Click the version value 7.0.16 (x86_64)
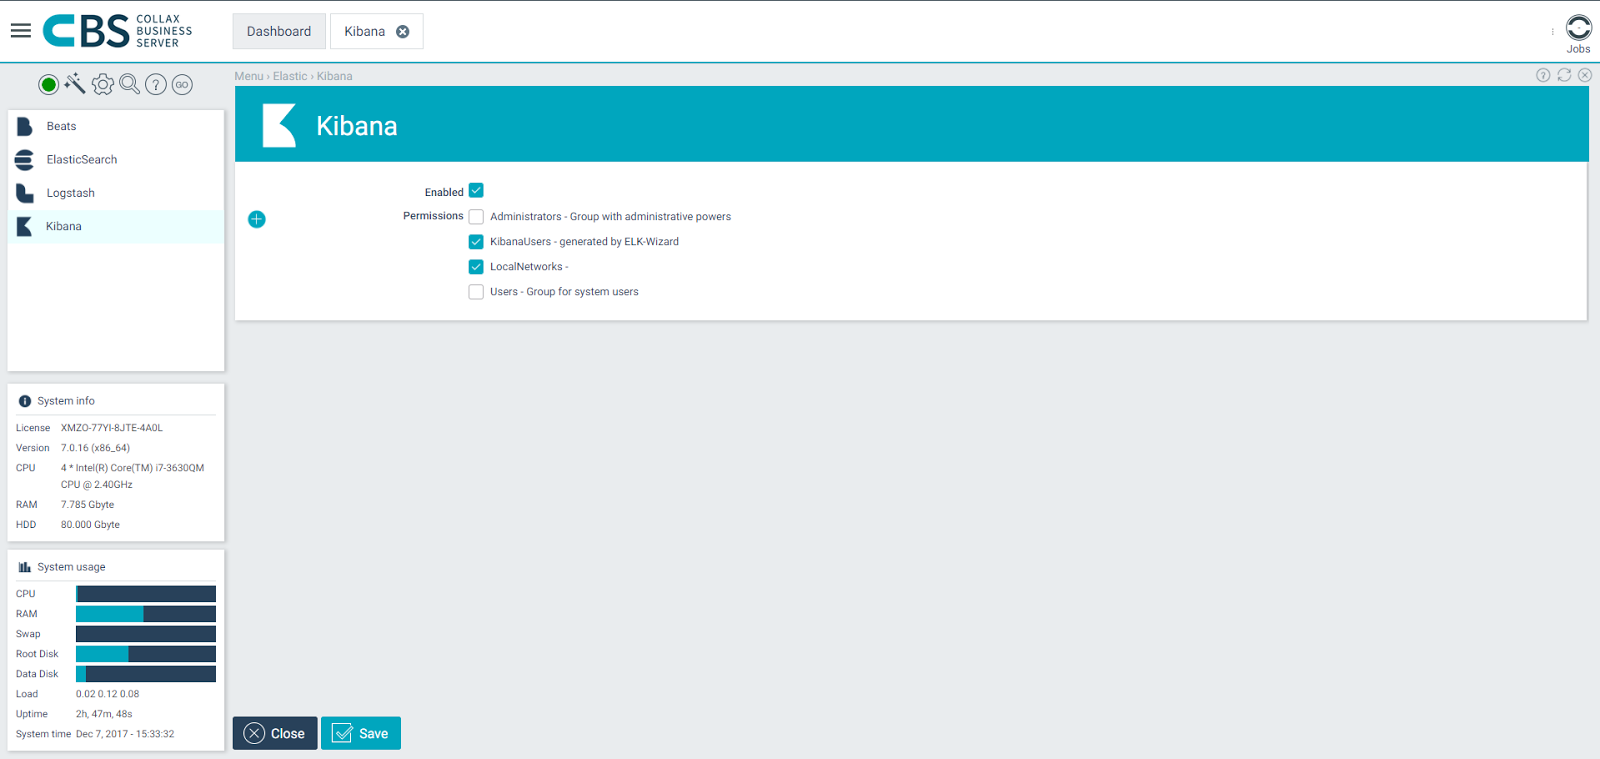The width and height of the screenshot is (1600, 759). click(x=95, y=448)
